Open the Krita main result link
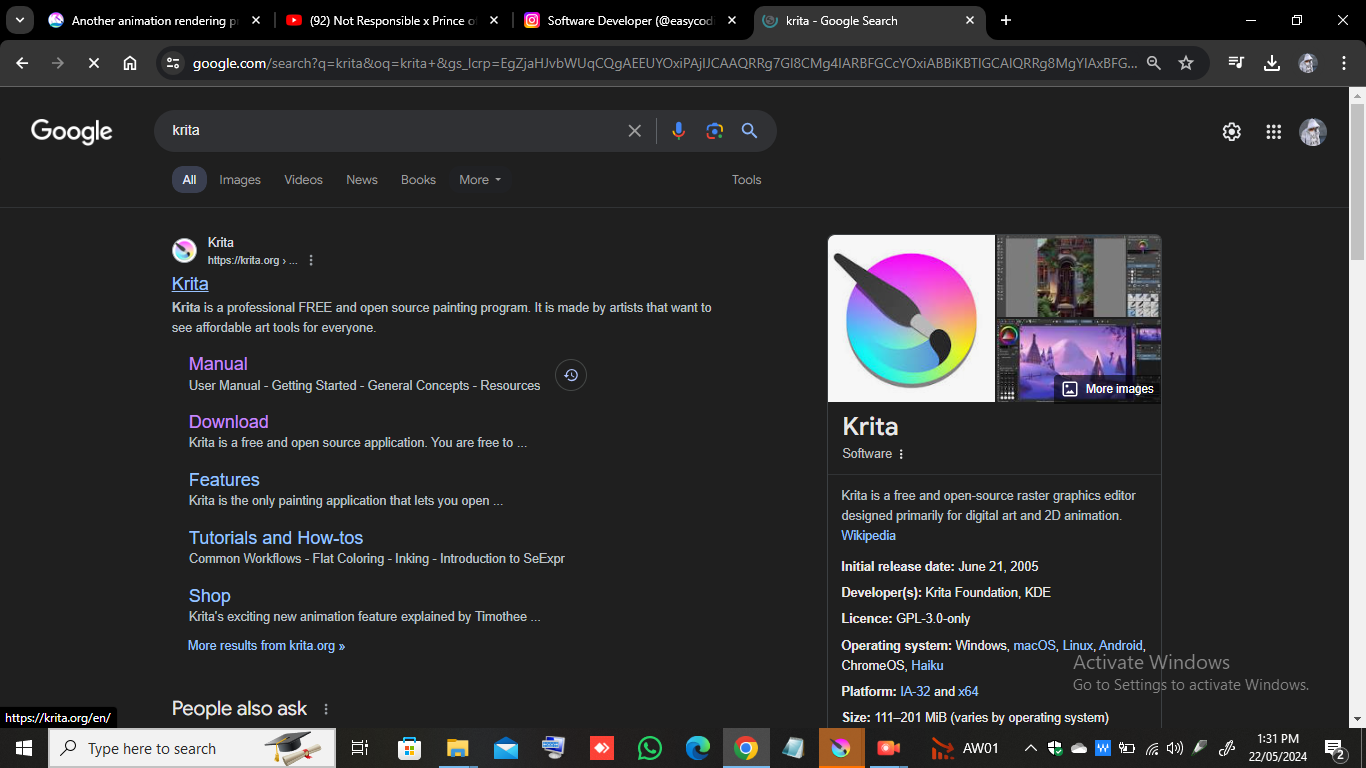The width and height of the screenshot is (1366, 768). pos(190,284)
